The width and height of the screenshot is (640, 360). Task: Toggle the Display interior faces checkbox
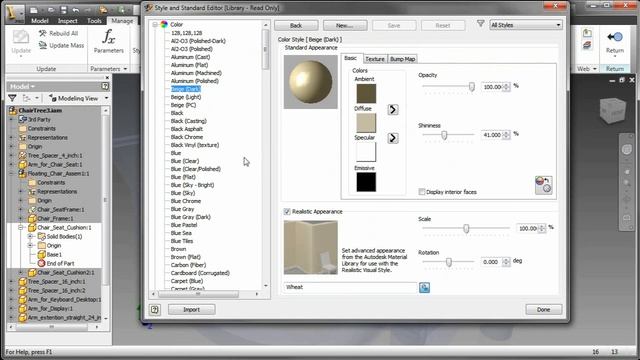[422, 192]
